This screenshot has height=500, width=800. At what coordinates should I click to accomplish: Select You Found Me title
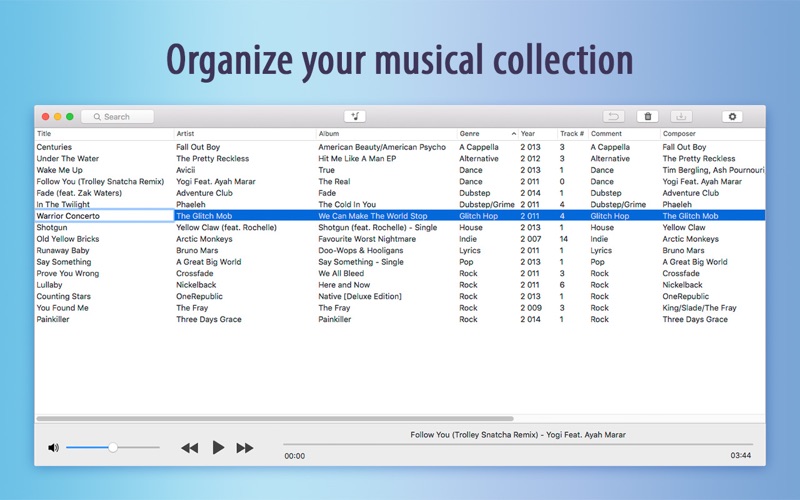62,308
